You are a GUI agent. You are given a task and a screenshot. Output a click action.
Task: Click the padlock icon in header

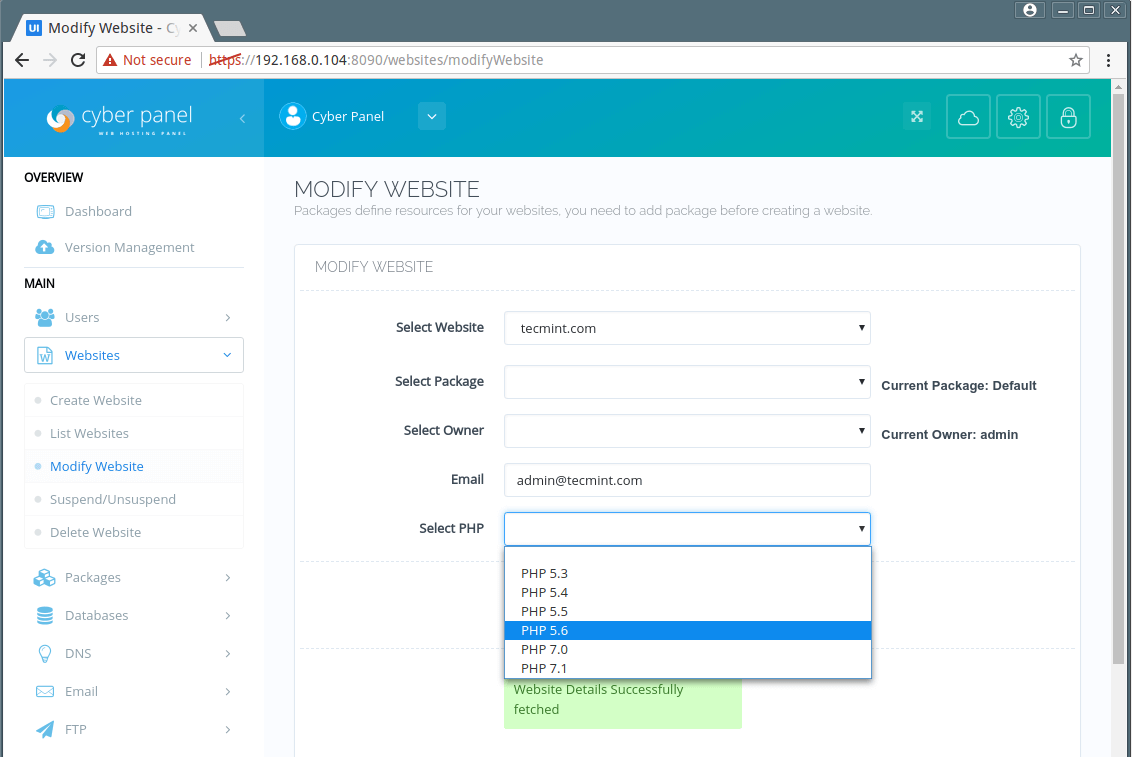pos(1068,117)
